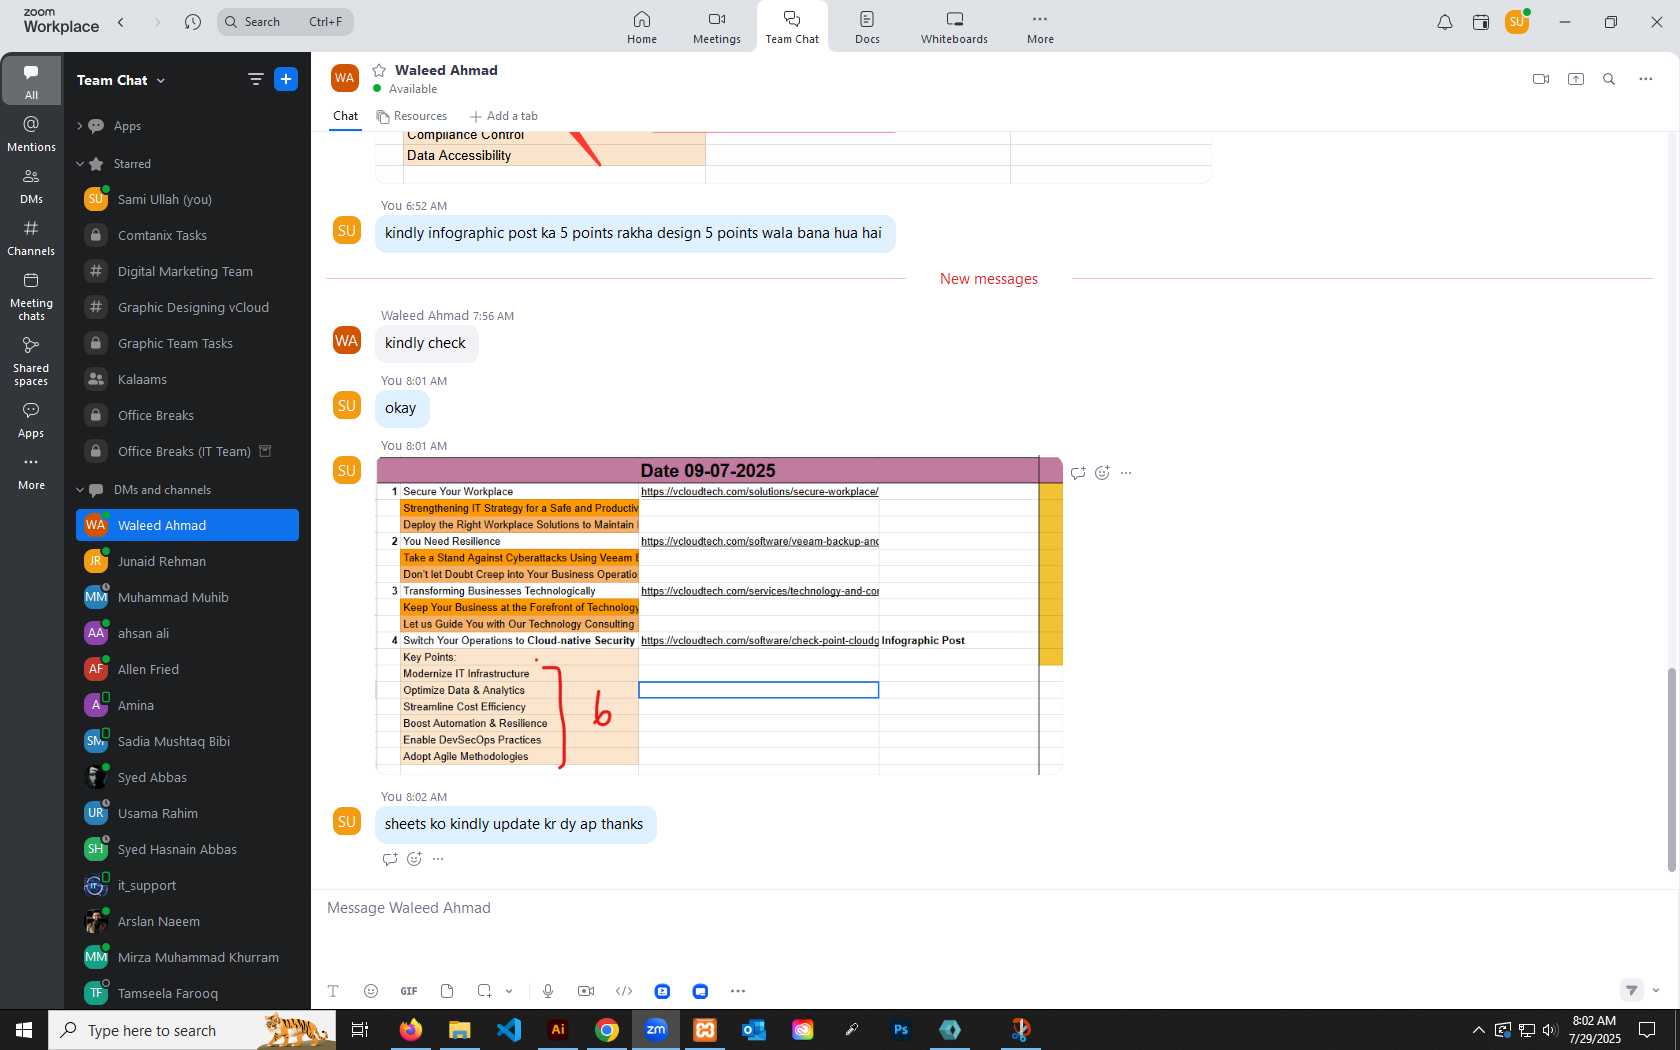Open Graphic Designing vCloud channel

coord(187,307)
